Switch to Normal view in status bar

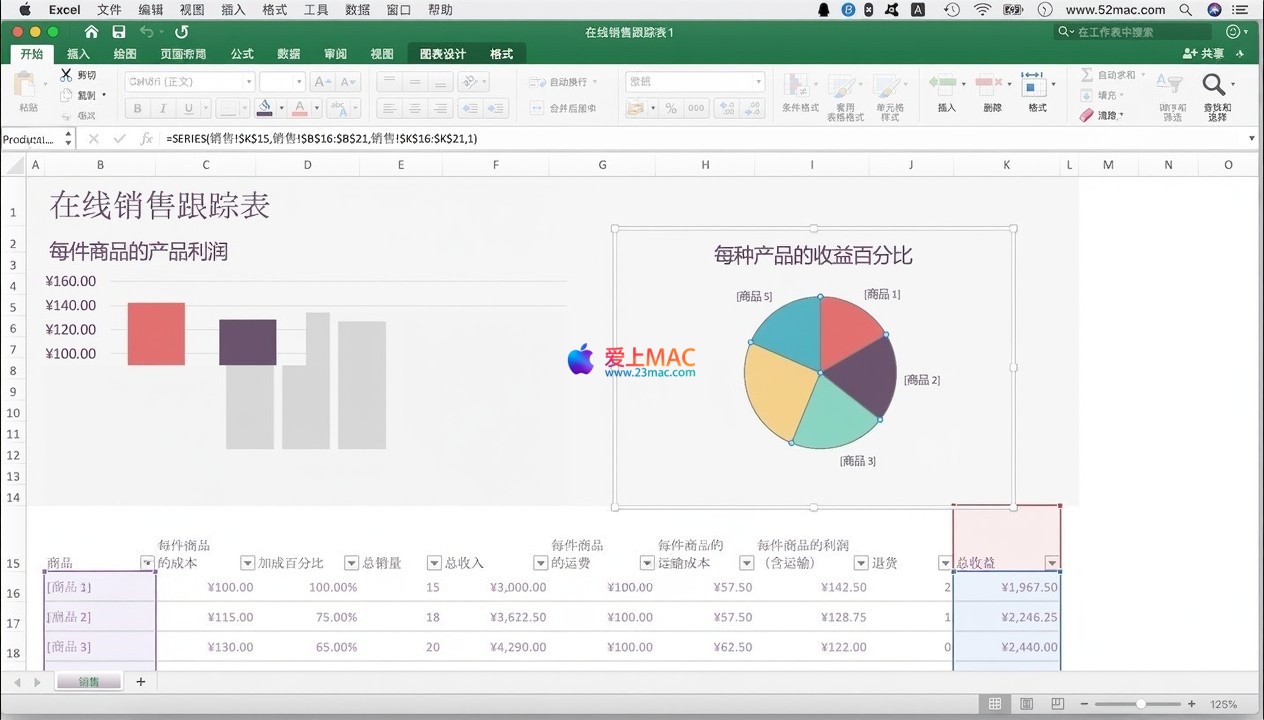click(995, 704)
